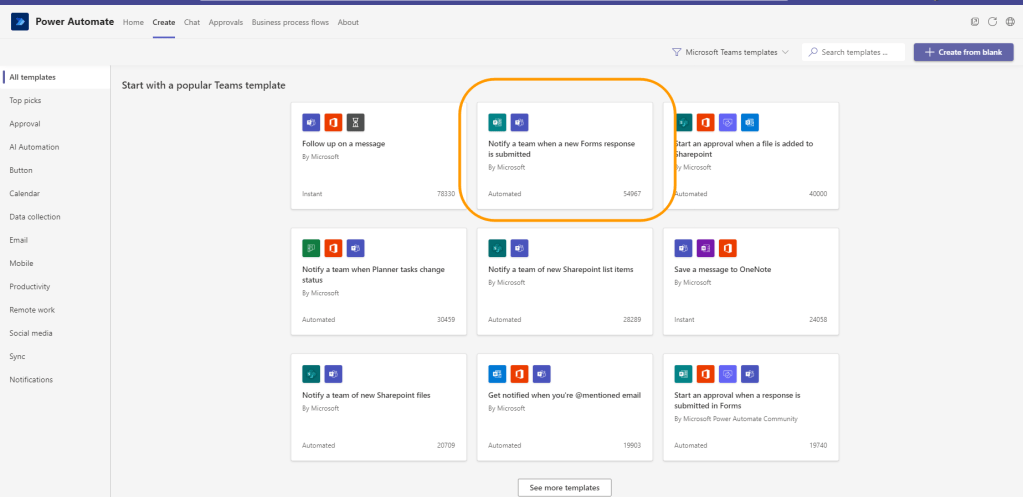Click See more templates button

pos(564,487)
